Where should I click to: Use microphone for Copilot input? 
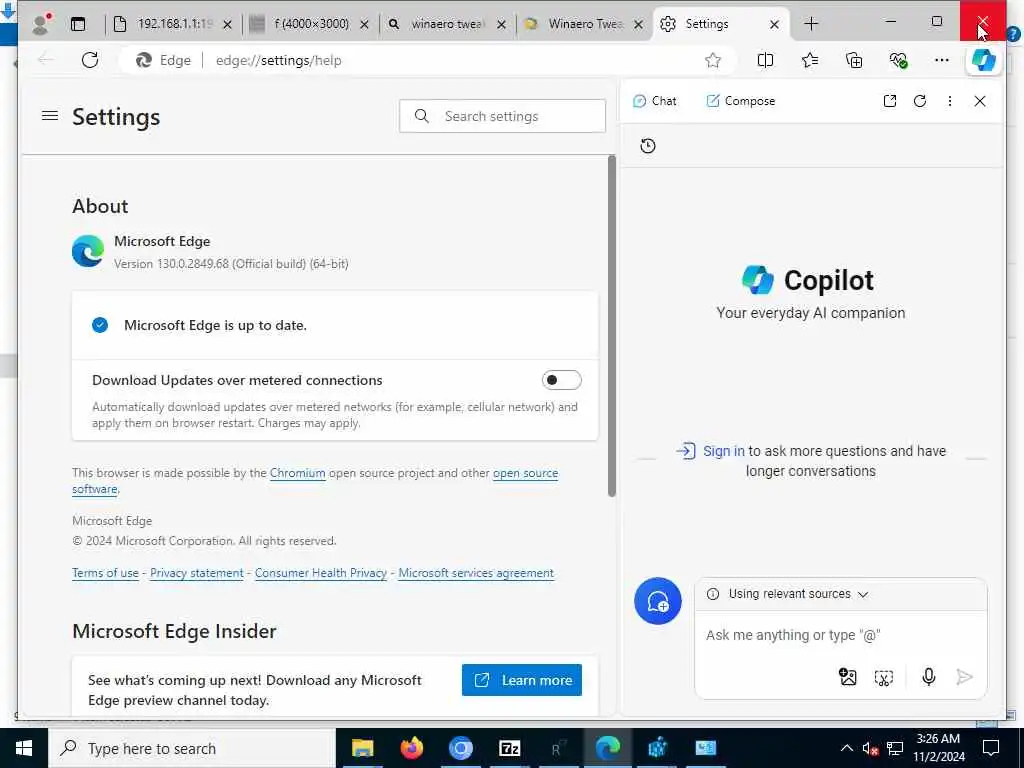929,677
